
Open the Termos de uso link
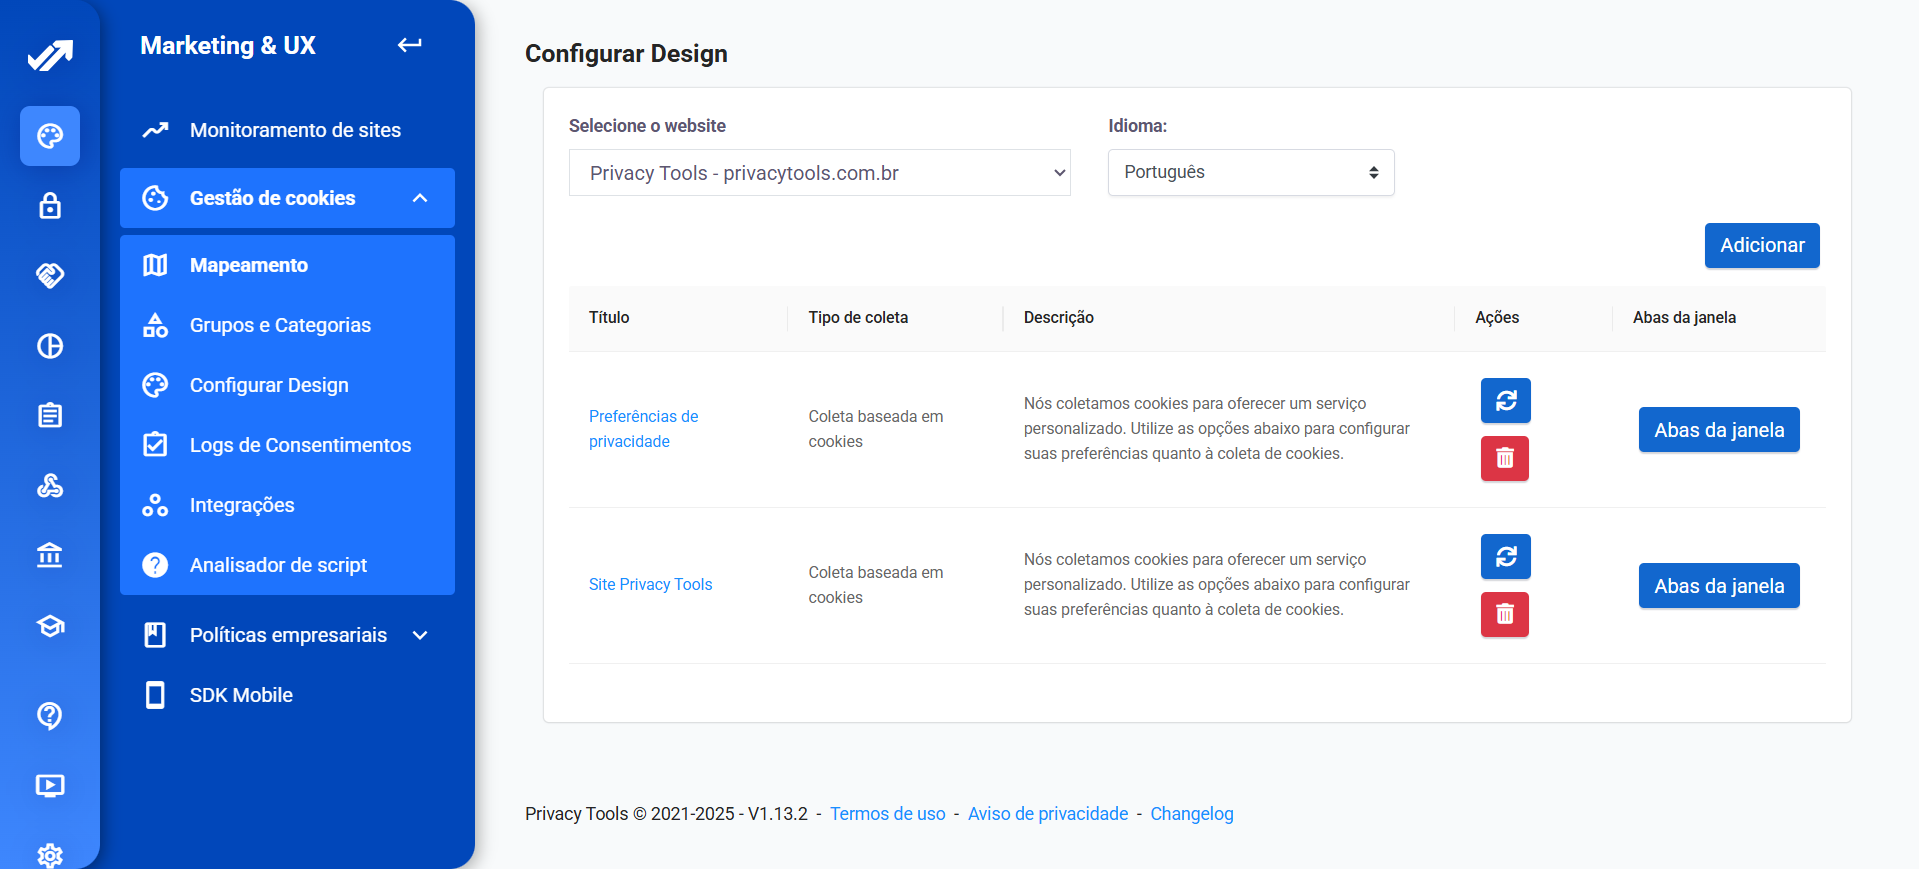[x=887, y=814]
